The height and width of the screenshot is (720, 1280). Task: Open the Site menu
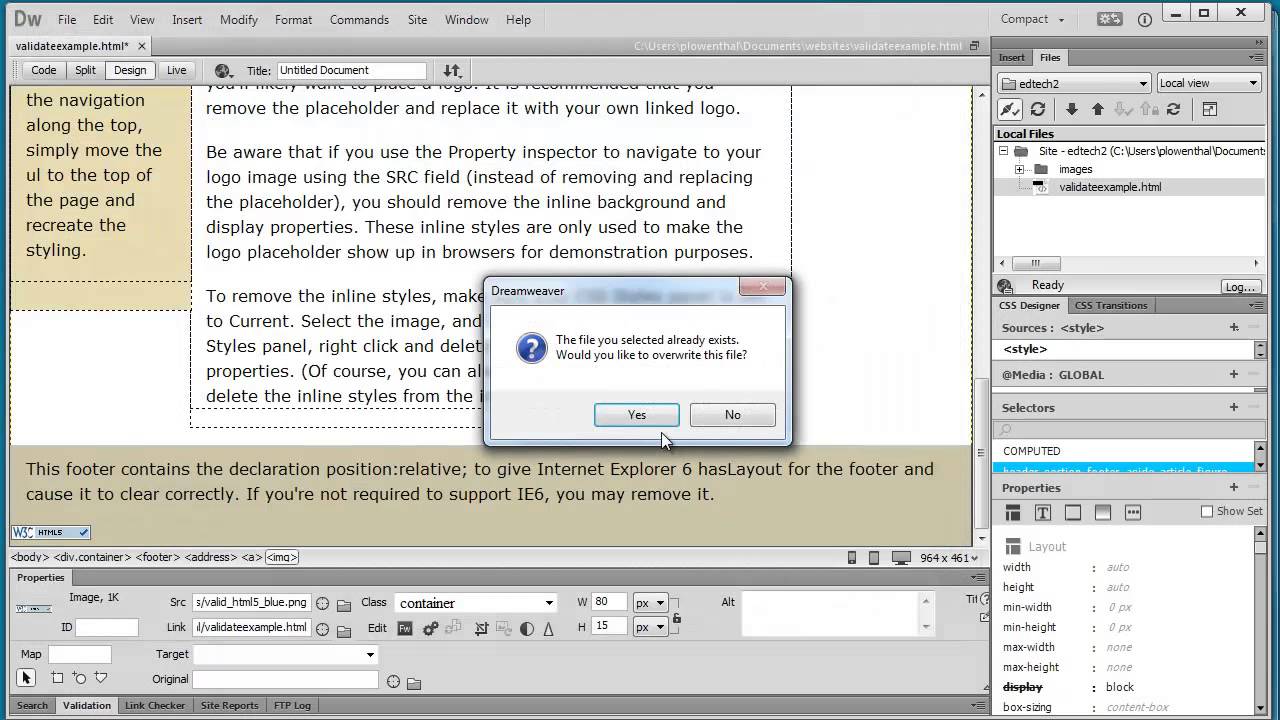click(417, 19)
